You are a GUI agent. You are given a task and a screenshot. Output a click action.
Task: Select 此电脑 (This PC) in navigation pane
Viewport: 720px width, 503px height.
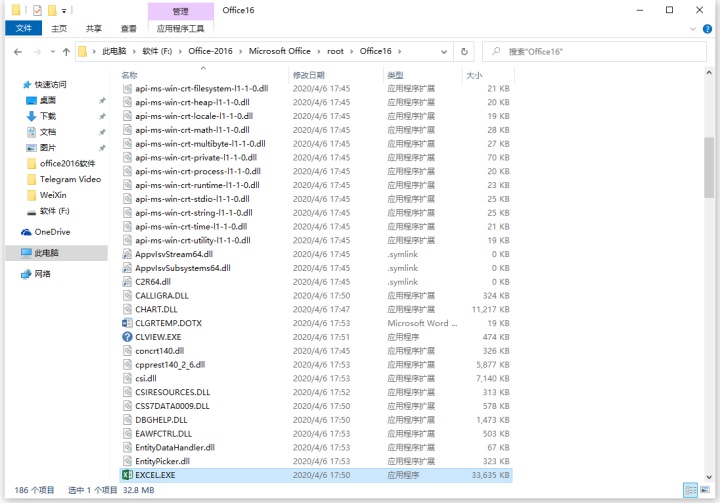pyautogui.click(x=56, y=253)
